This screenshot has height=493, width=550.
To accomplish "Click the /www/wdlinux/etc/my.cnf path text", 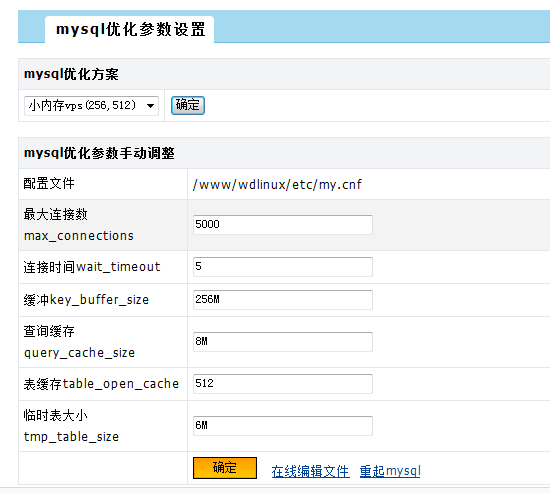I will 277,185.
